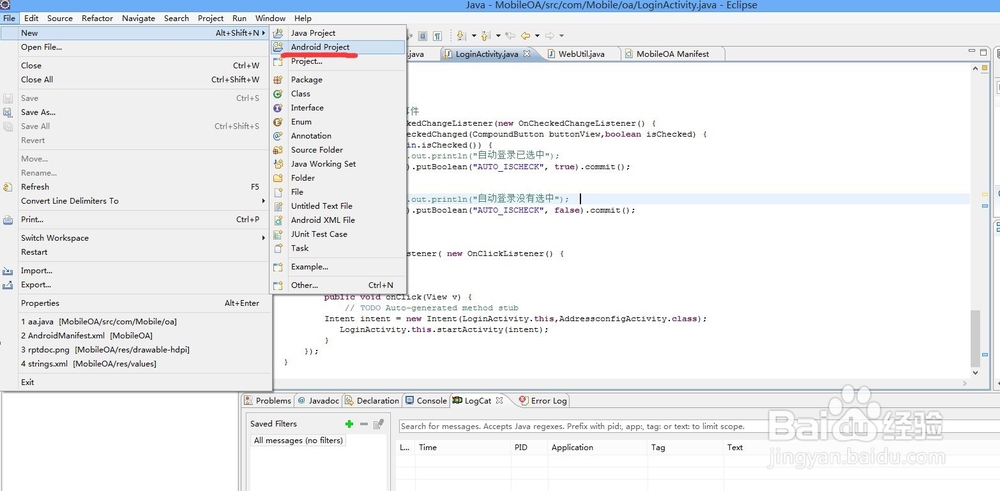Open the Problems view tab
The height and width of the screenshot is (491, 1000).
[x=268, y=400]
